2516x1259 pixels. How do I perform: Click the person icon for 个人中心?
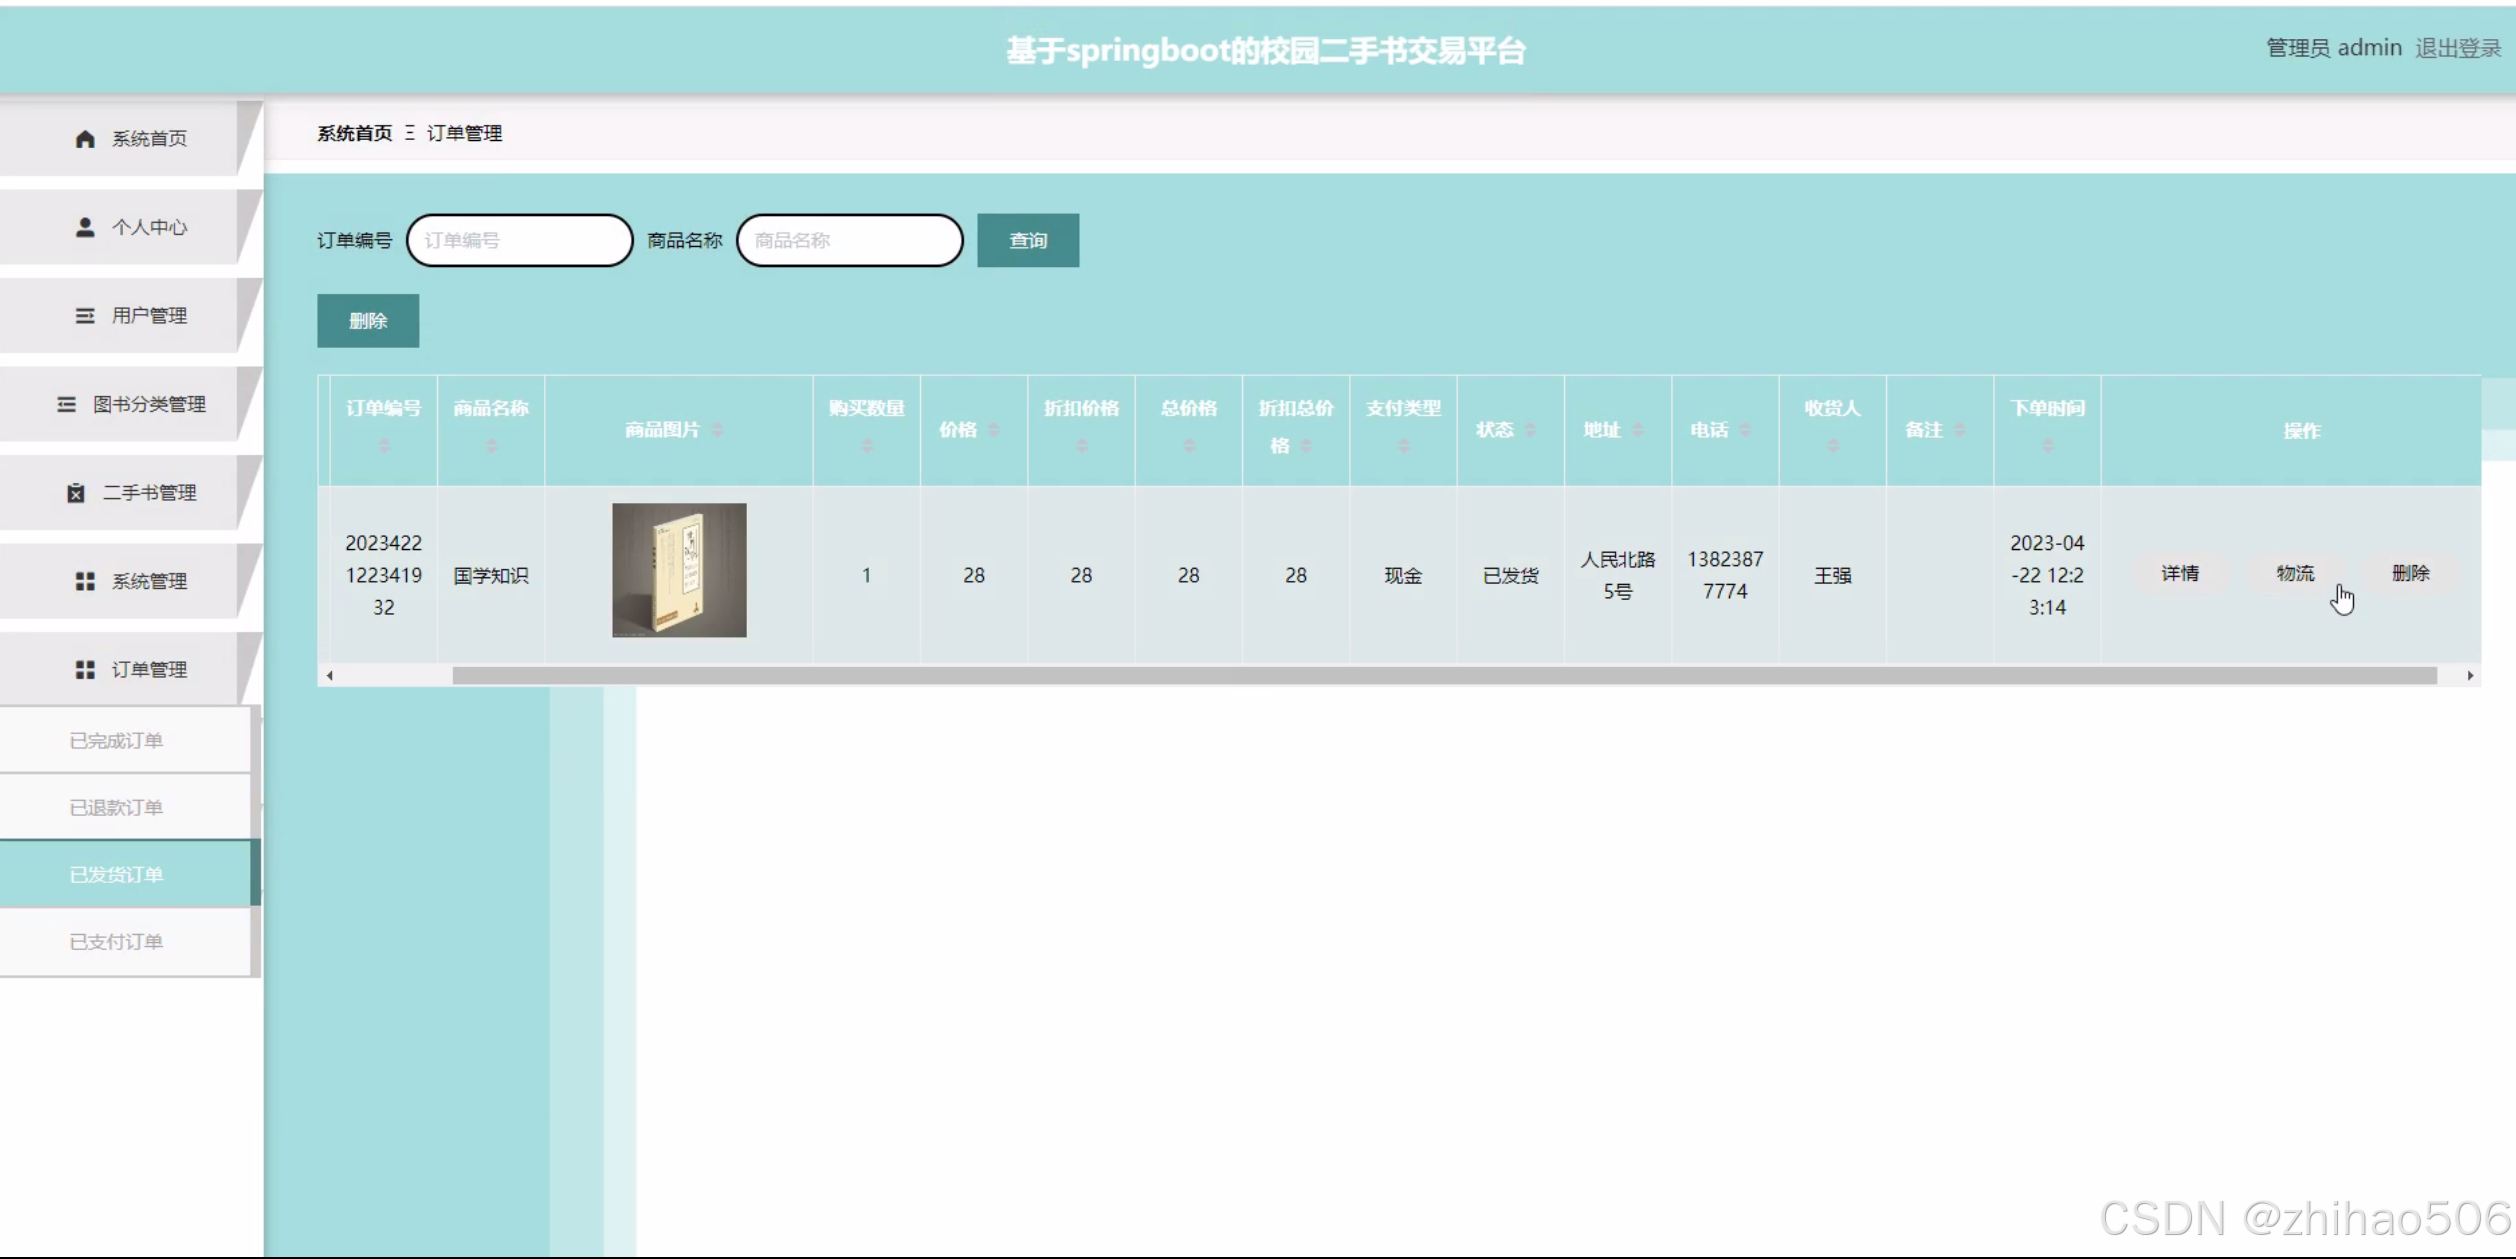coord(85,227)
